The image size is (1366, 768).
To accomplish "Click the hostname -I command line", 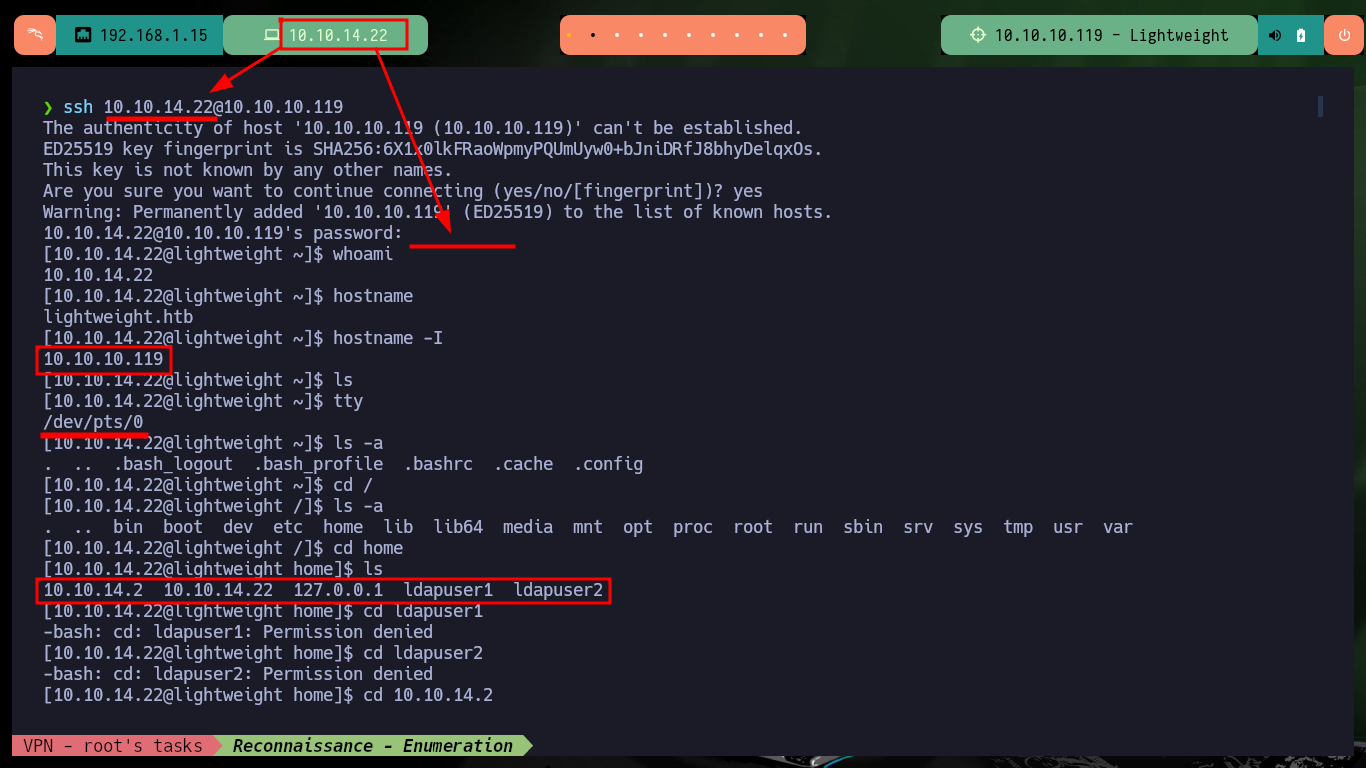I will tap(243, 338).
